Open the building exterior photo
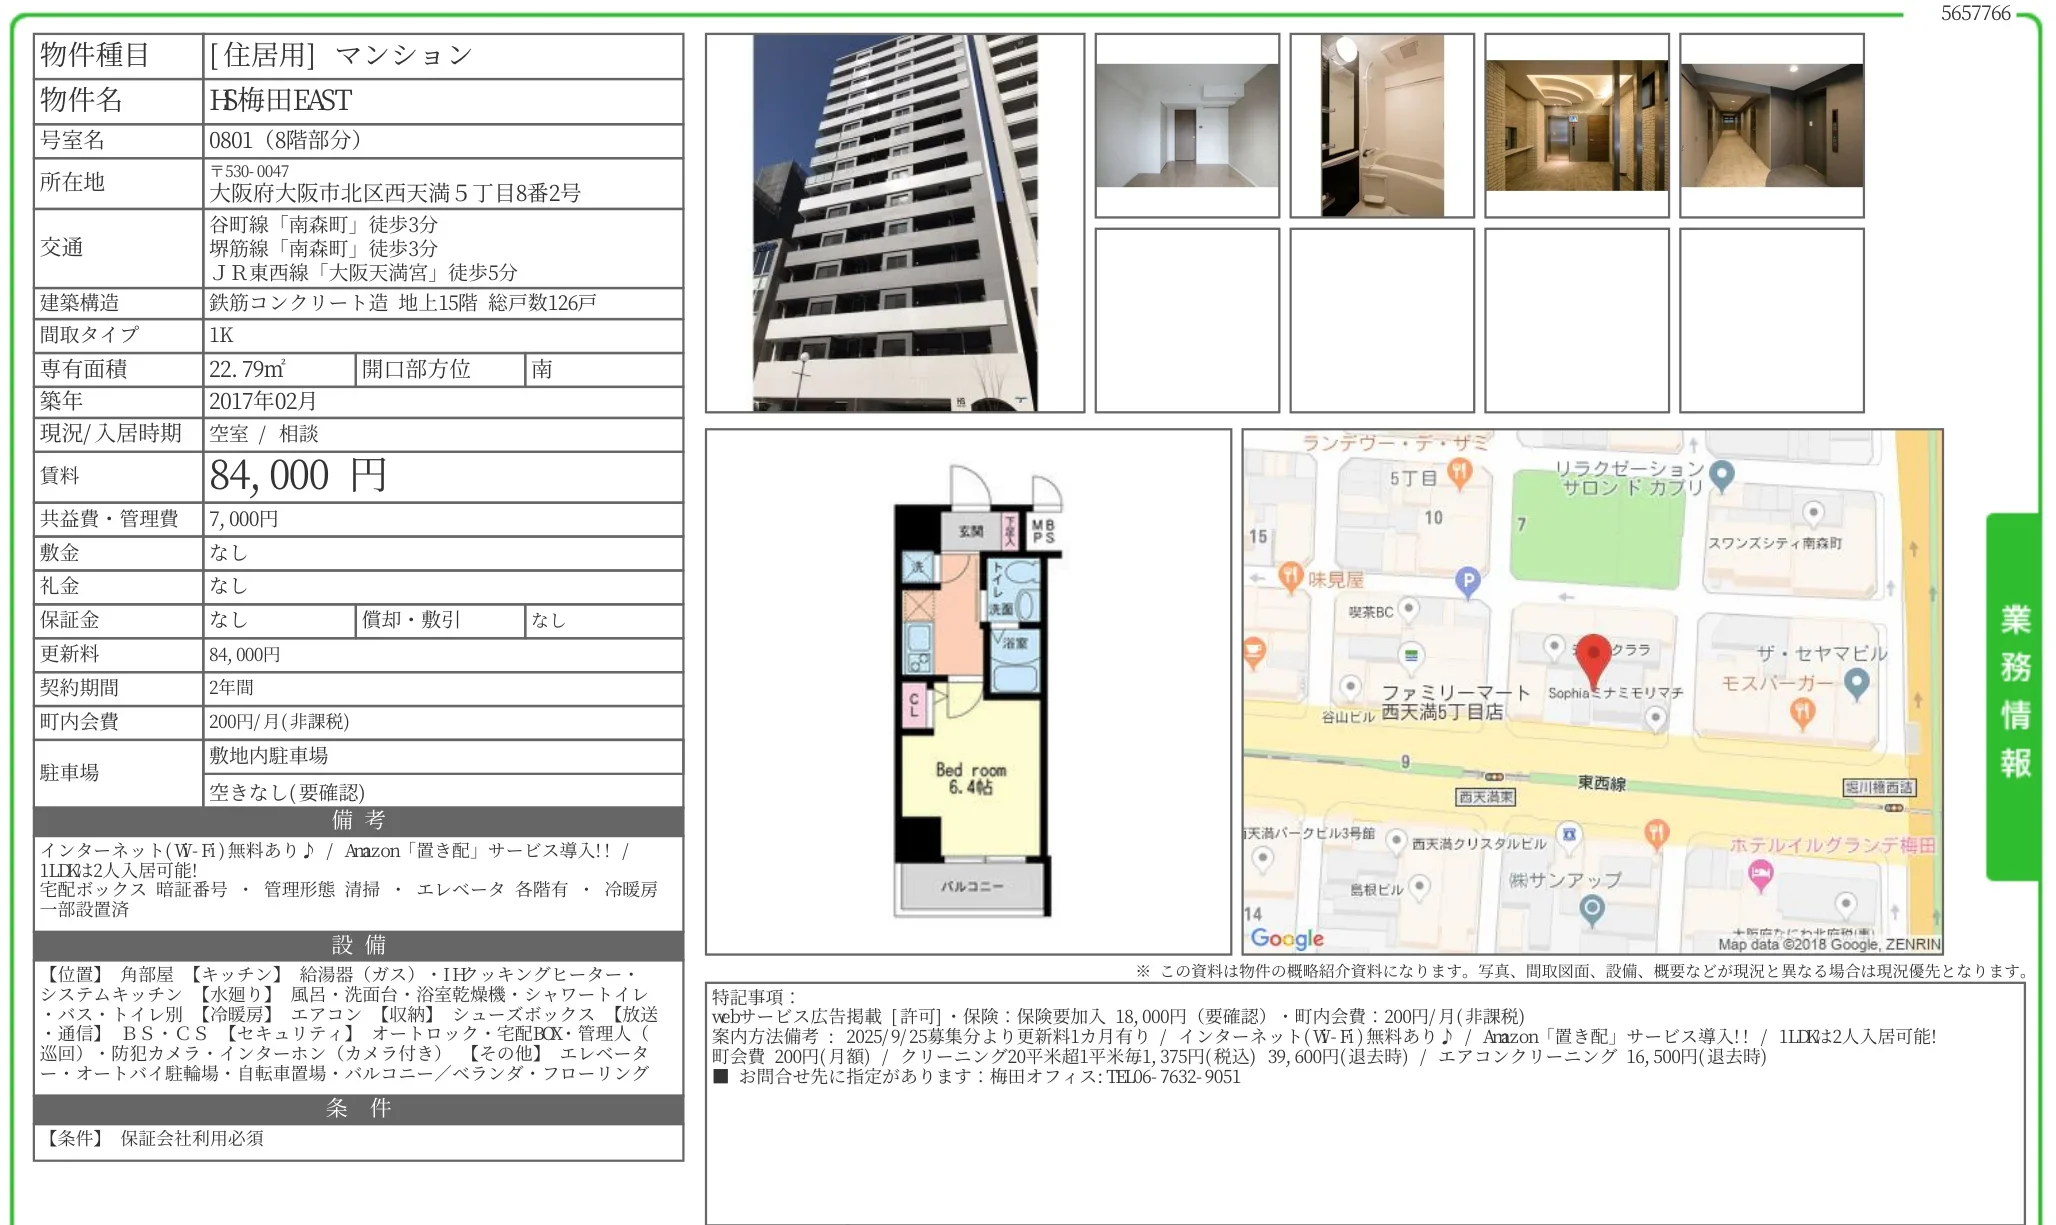The height and width of the screenshot is (1225, 2056). point(894,222)
